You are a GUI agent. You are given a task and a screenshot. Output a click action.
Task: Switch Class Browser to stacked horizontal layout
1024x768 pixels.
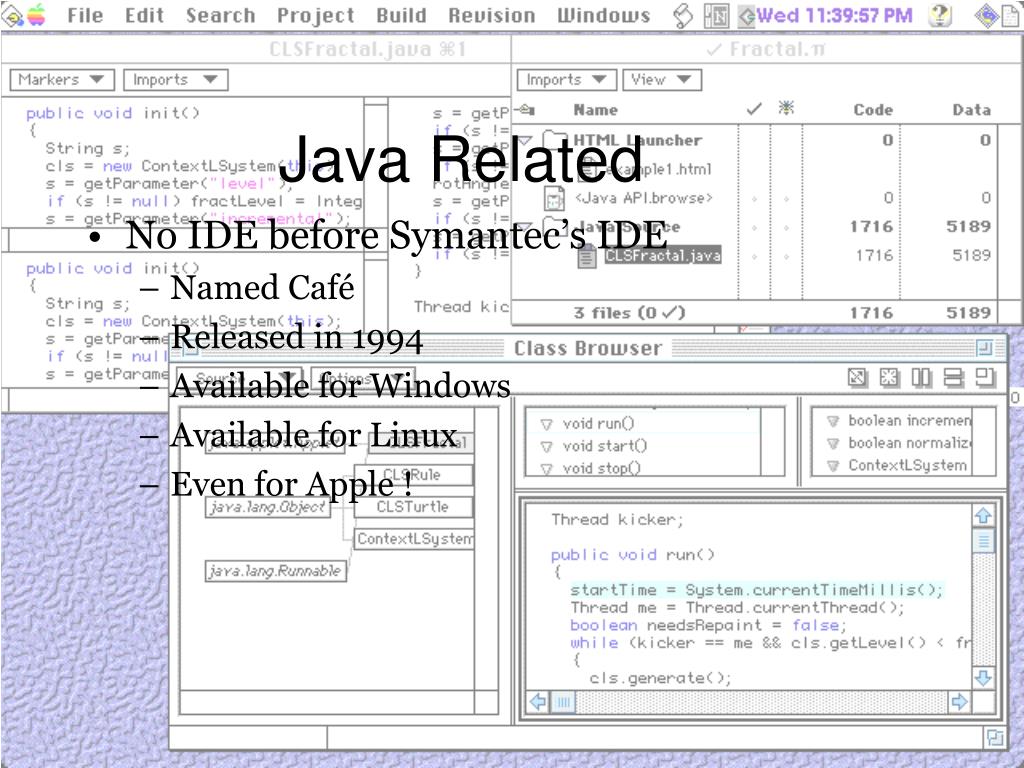tap(953, 377)
